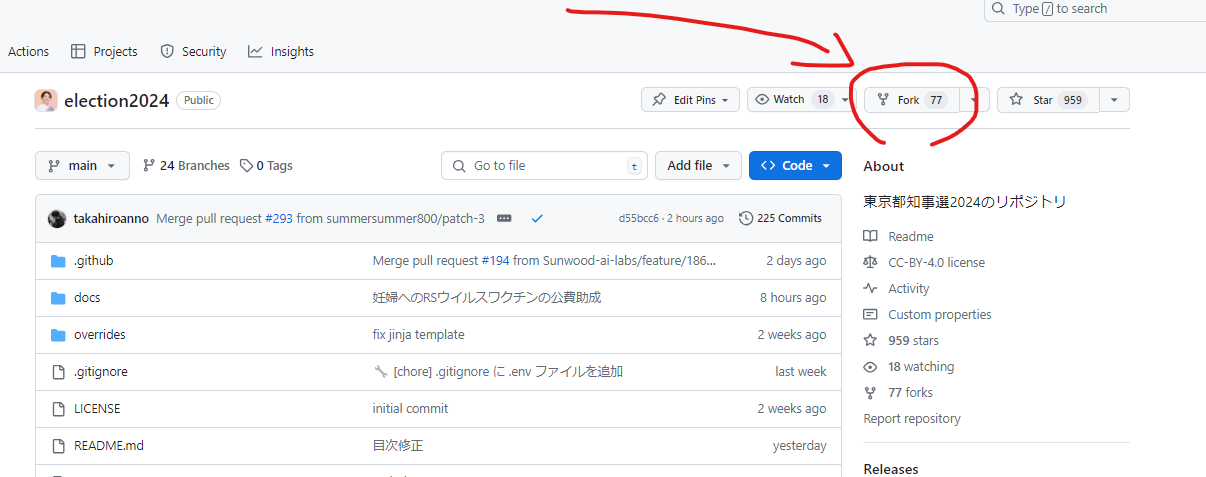The image size is (1206, 477).
Task: Open the main branch selector dropdown
Action: click(x=82, y=165)
